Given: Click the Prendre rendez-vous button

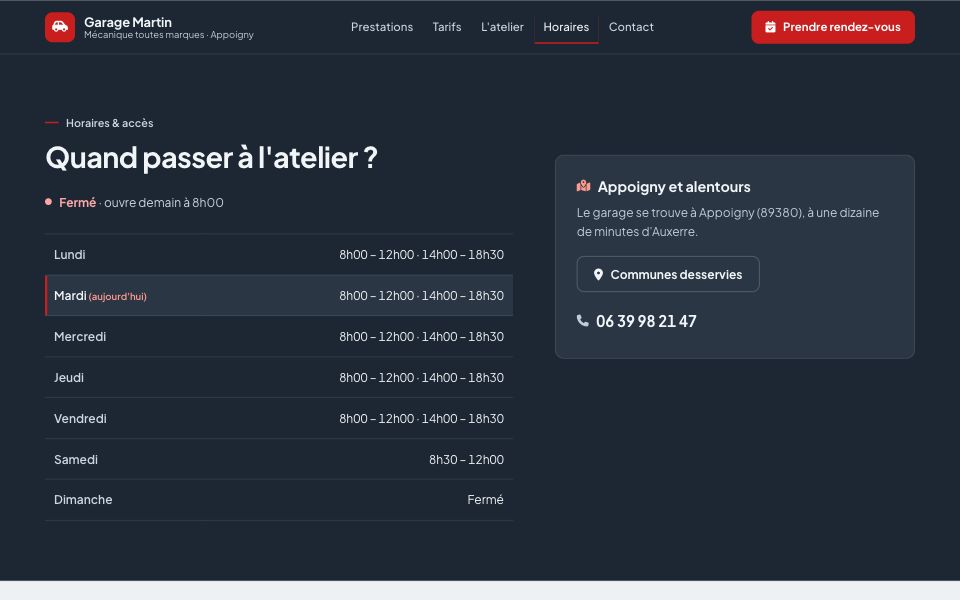Looking at the screenshot, I should pos(833,27).
